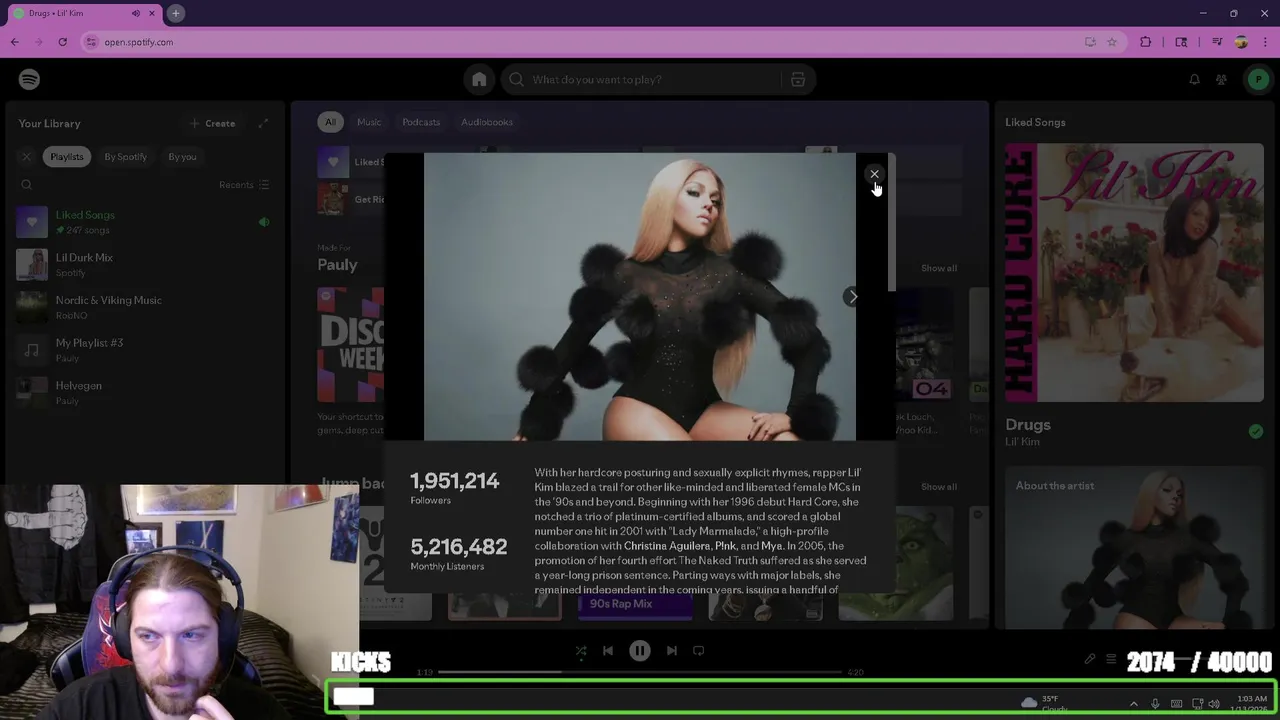
Task: Open Friend Activity icon
Action: point(1221,79)
